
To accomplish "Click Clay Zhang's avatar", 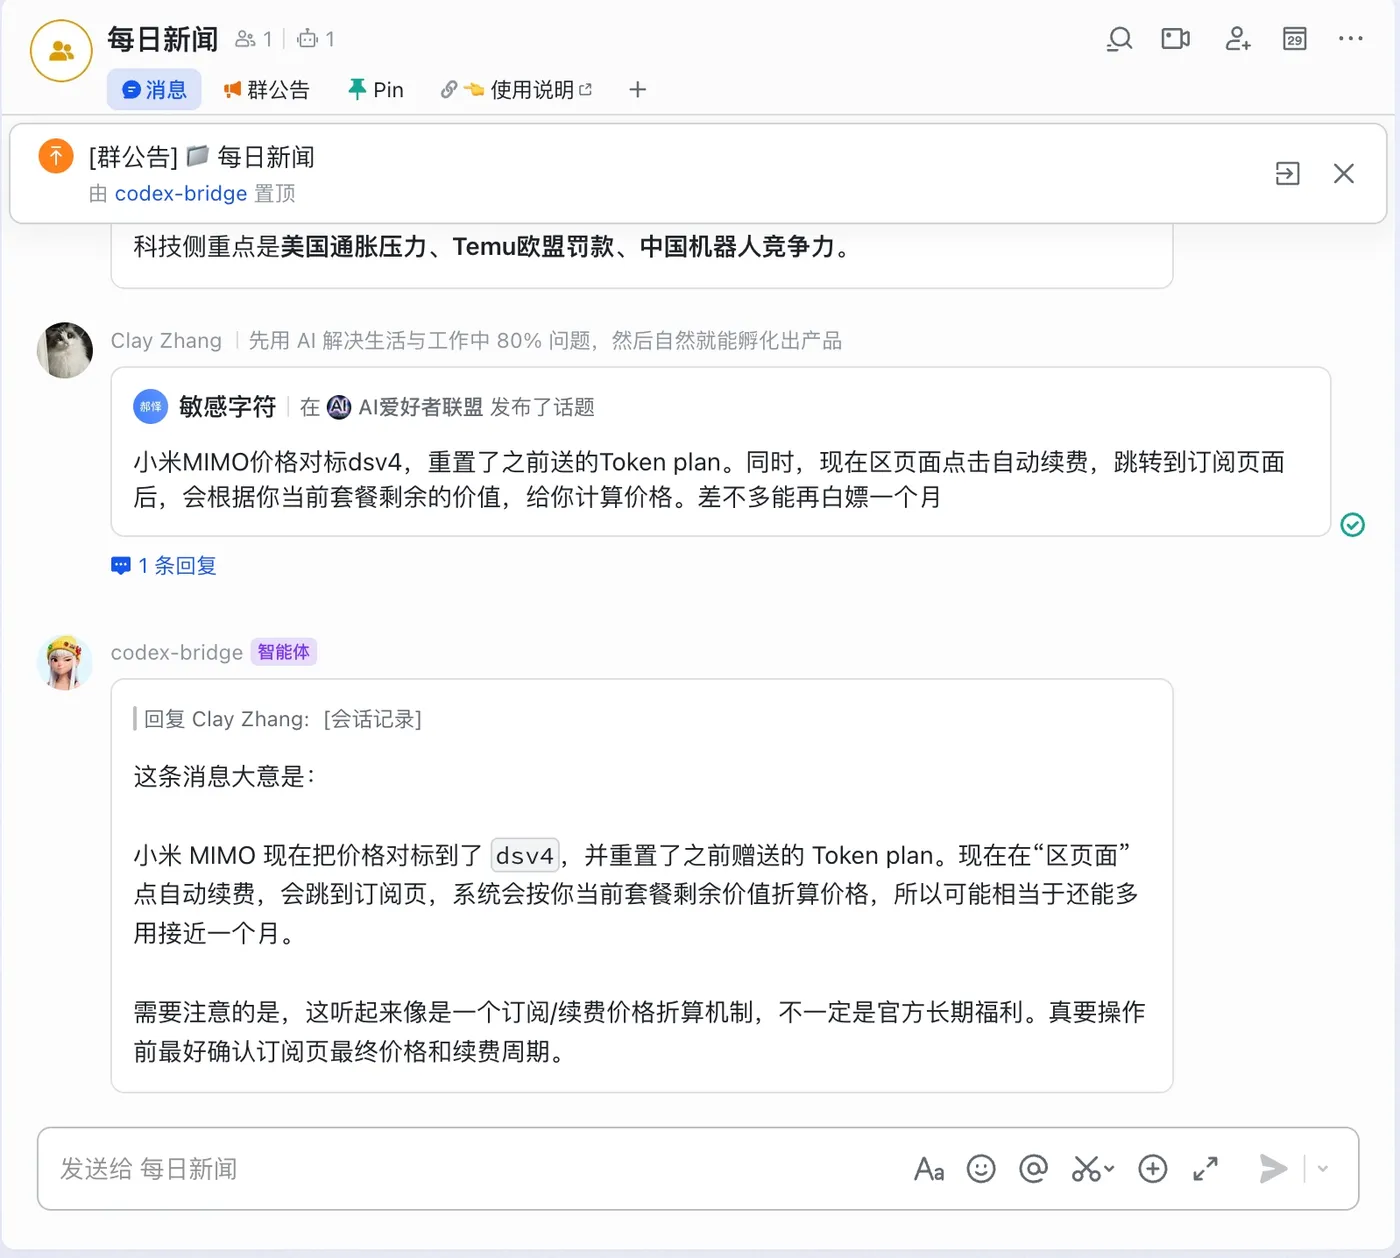I will pos(65,350).
